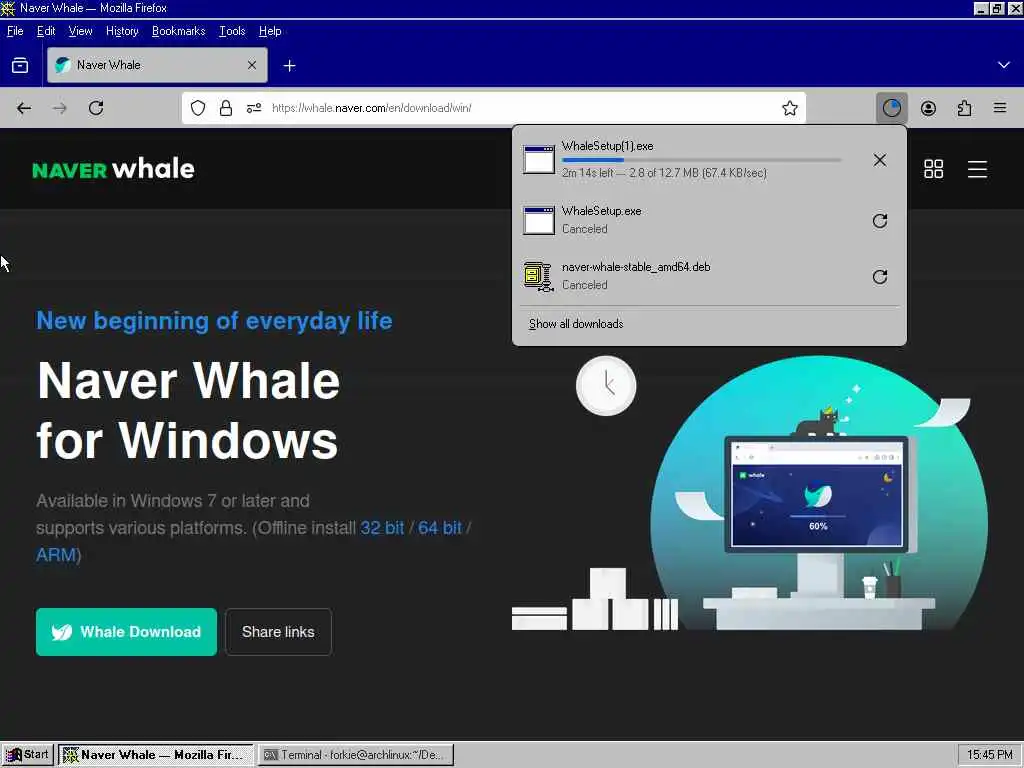This screenshot has height=768, width=1024.
Task: Click the Whale Download button
Action: [126, 632]
